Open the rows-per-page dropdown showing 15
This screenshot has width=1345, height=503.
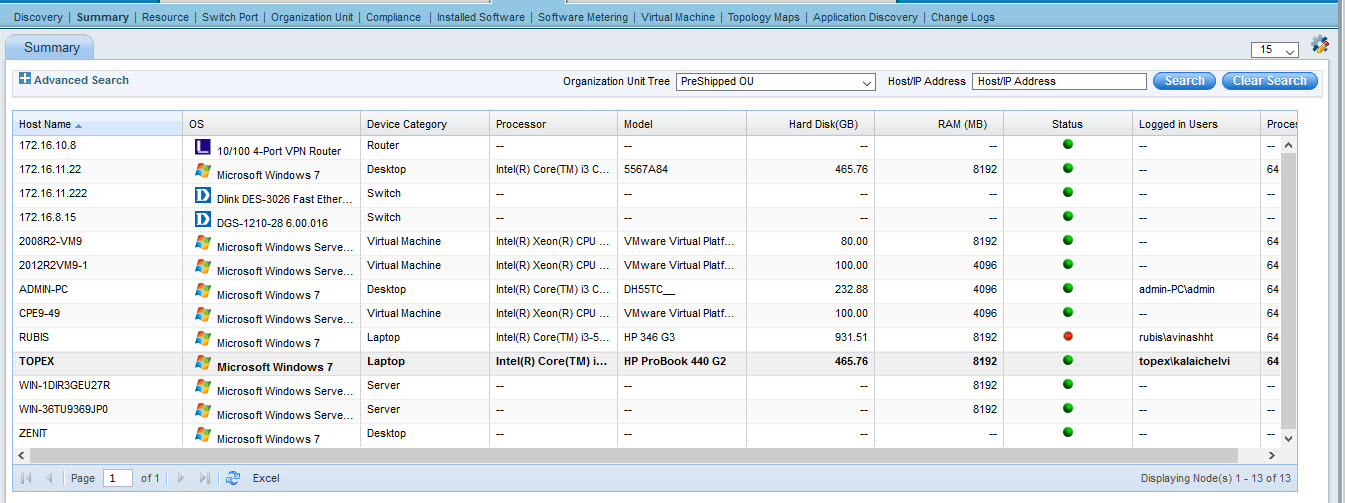pos(1274,50)
